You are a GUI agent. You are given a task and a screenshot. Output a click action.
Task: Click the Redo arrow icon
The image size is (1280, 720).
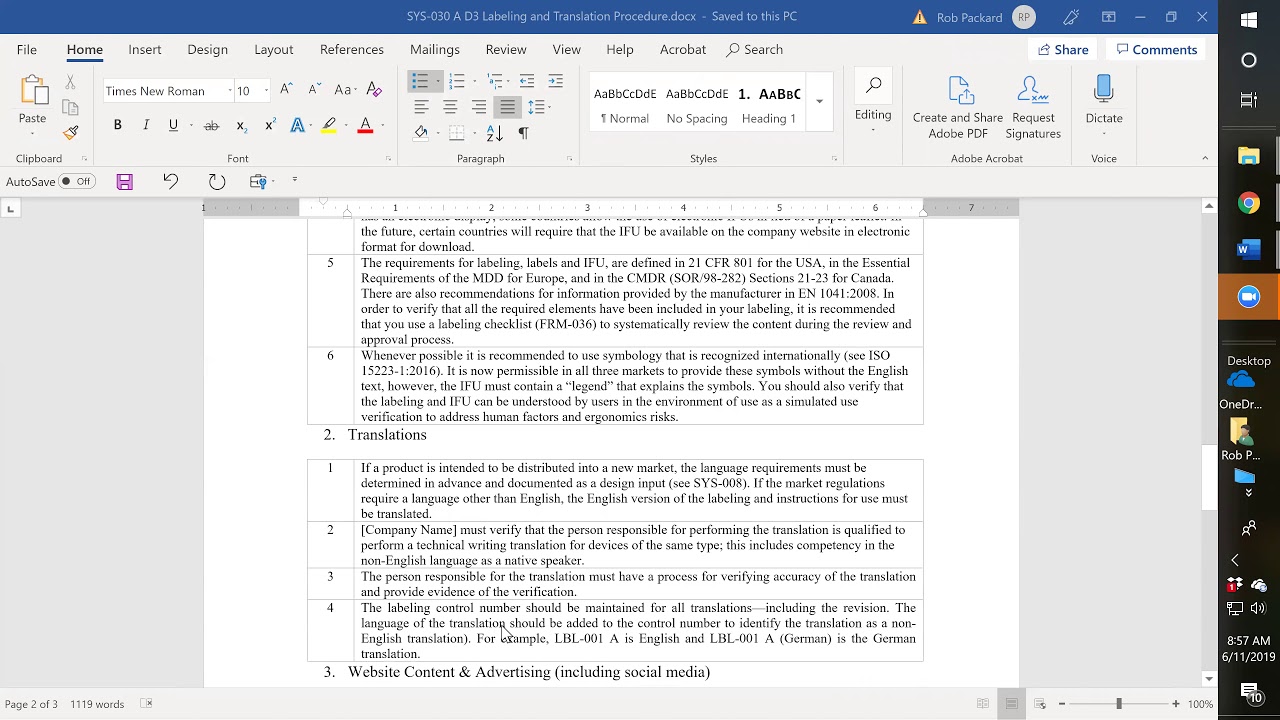coord(217,181)
